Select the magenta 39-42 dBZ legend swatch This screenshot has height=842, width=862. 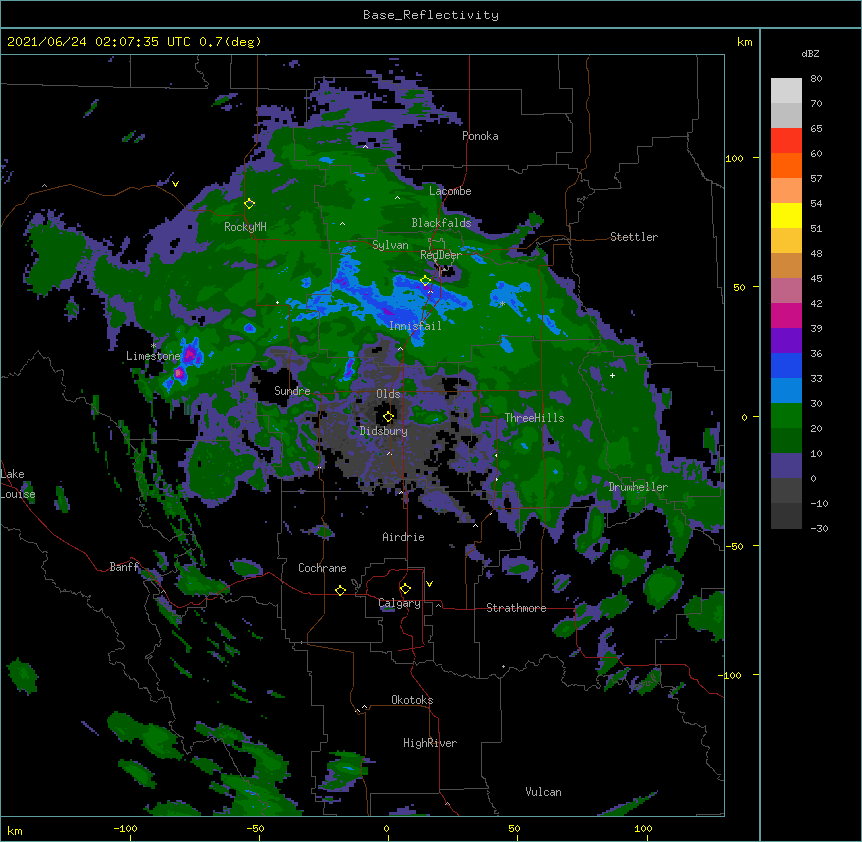[x=786, y=315]
